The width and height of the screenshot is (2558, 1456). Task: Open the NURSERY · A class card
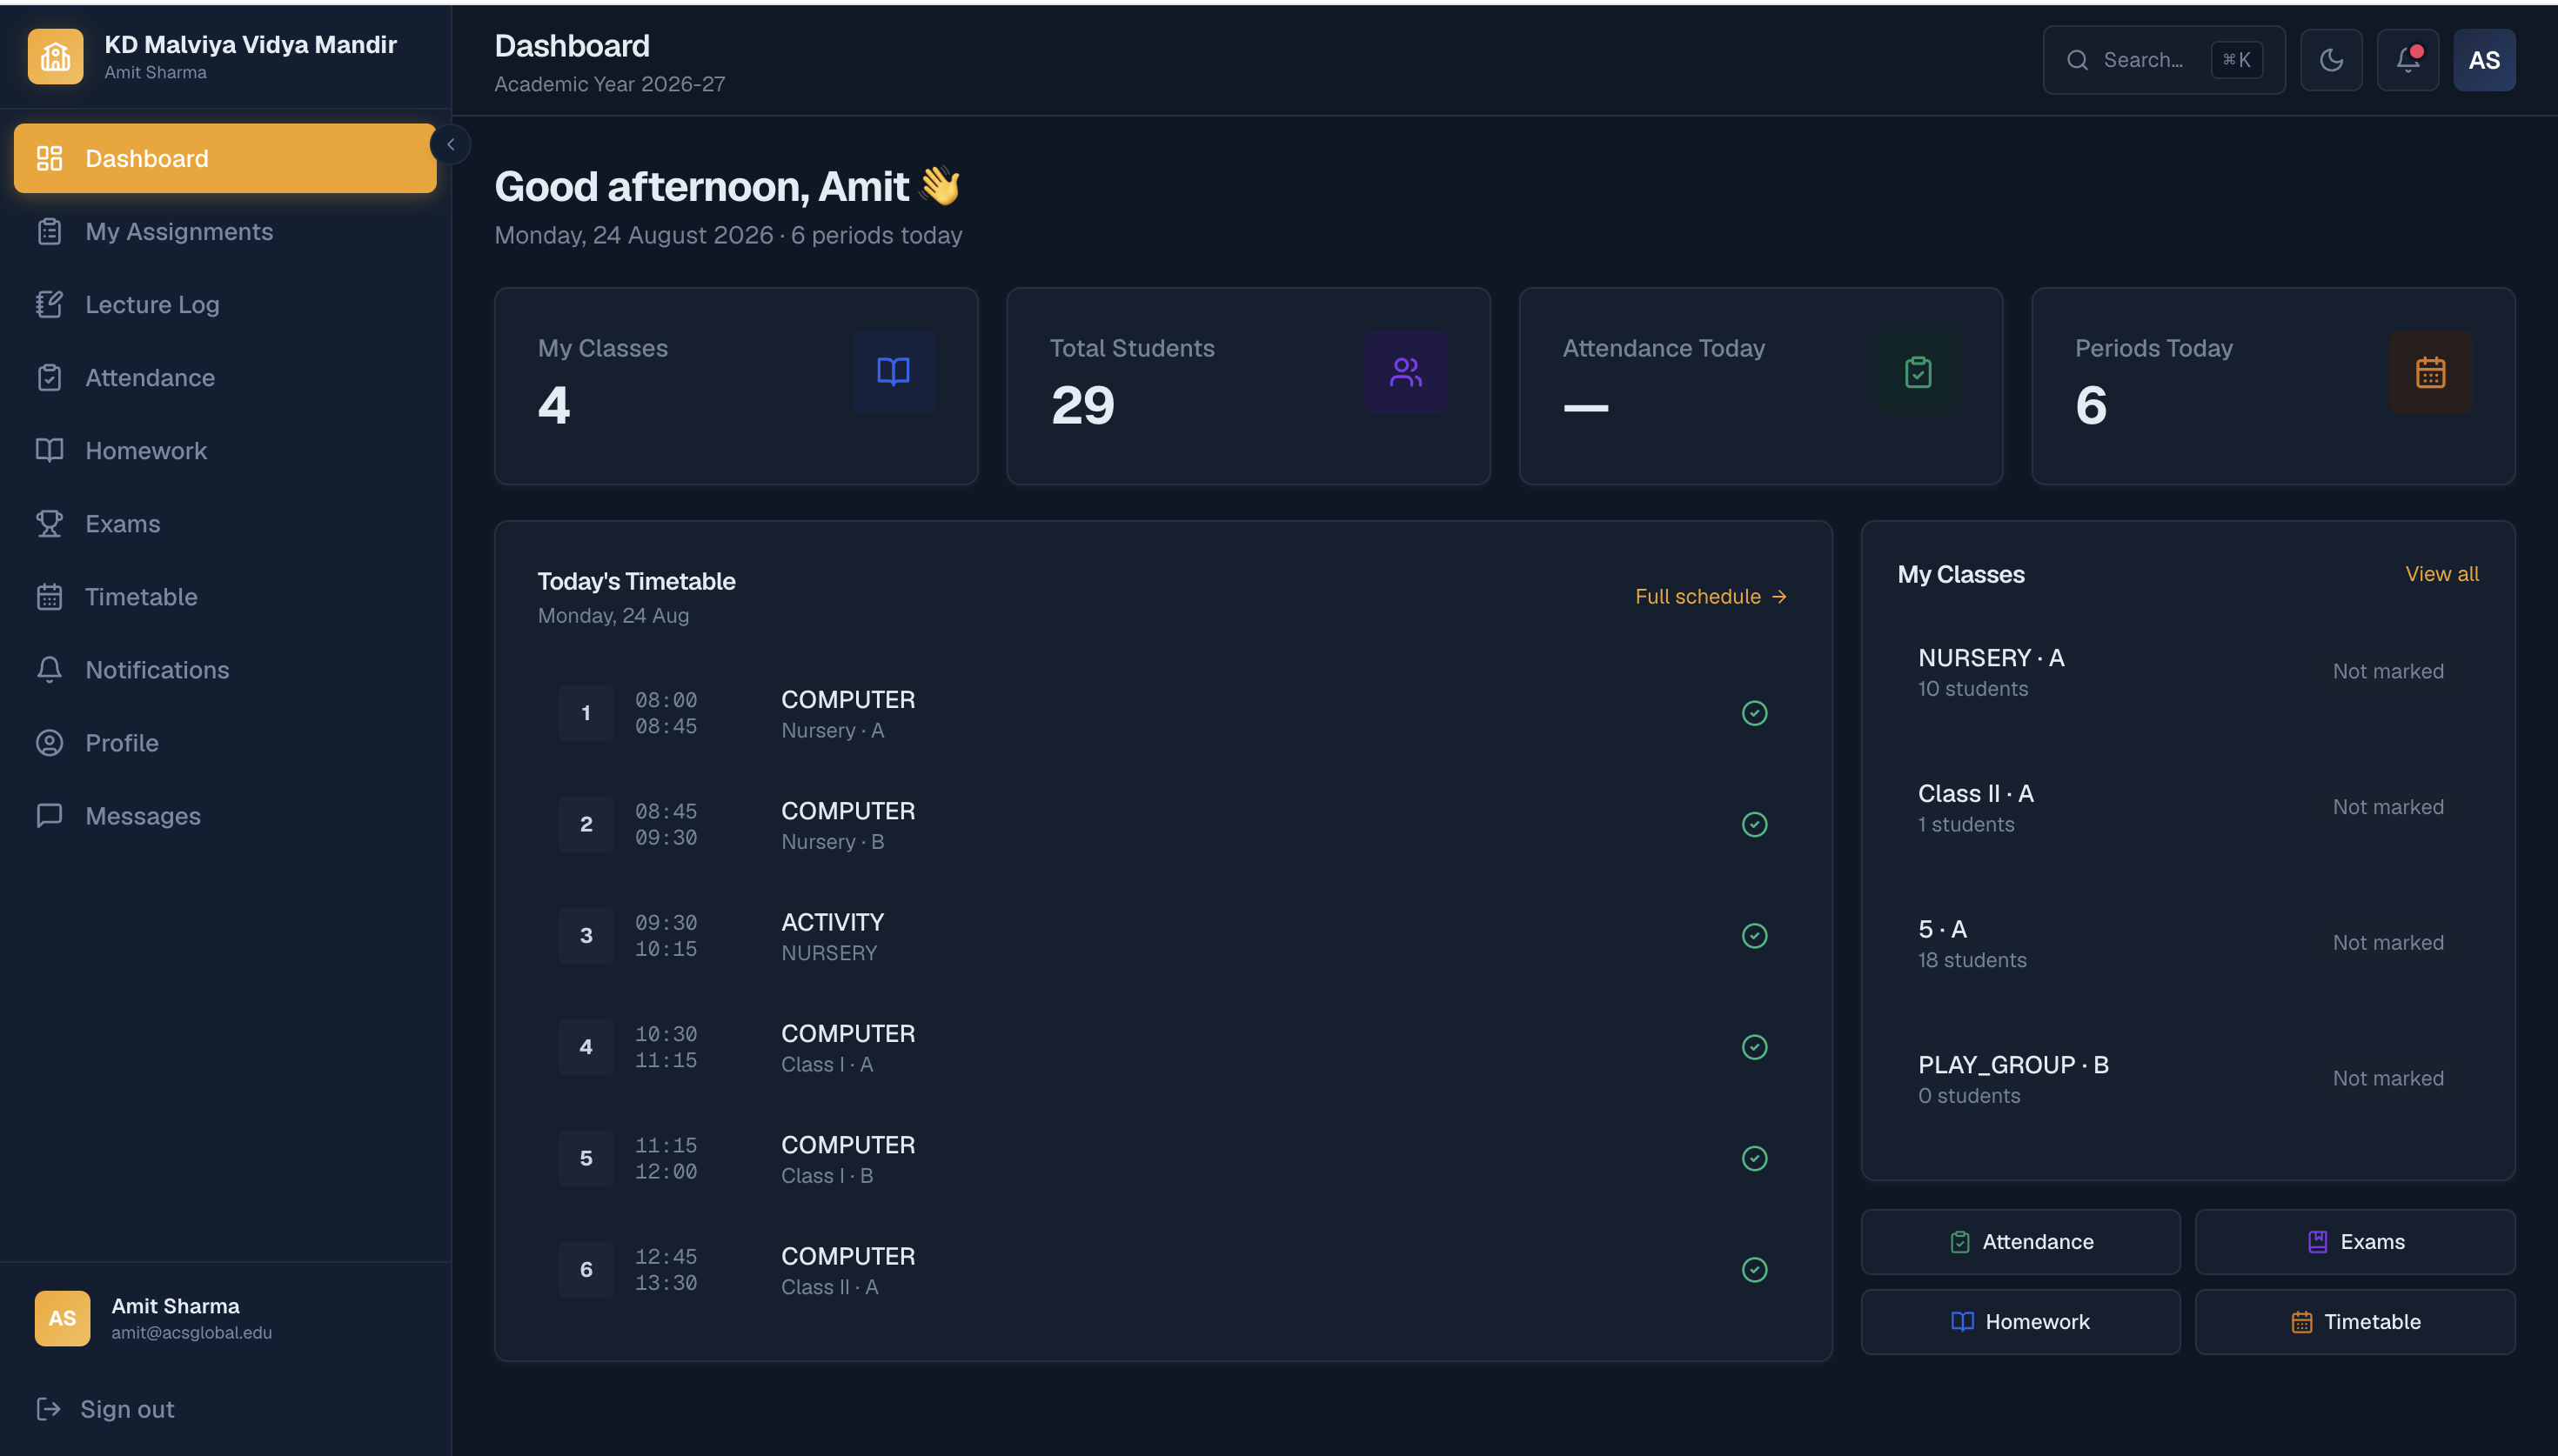2188,672
